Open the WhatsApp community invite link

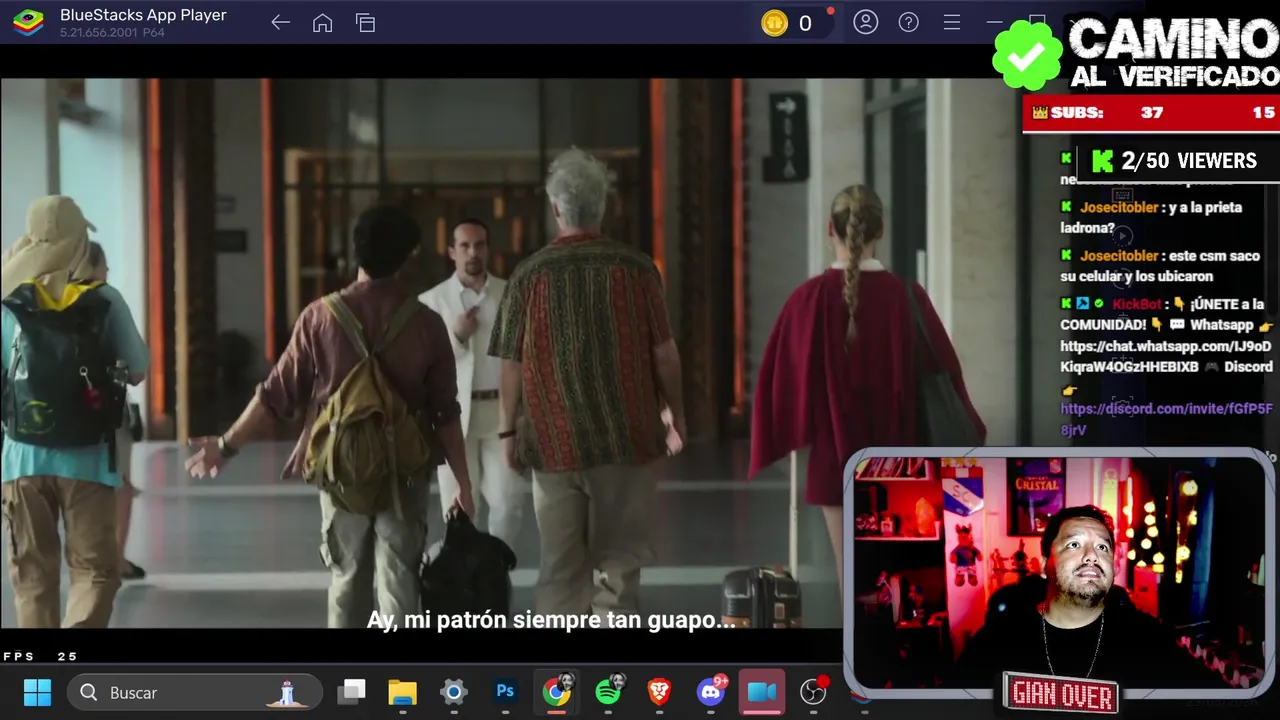(x=1166, y=357)
